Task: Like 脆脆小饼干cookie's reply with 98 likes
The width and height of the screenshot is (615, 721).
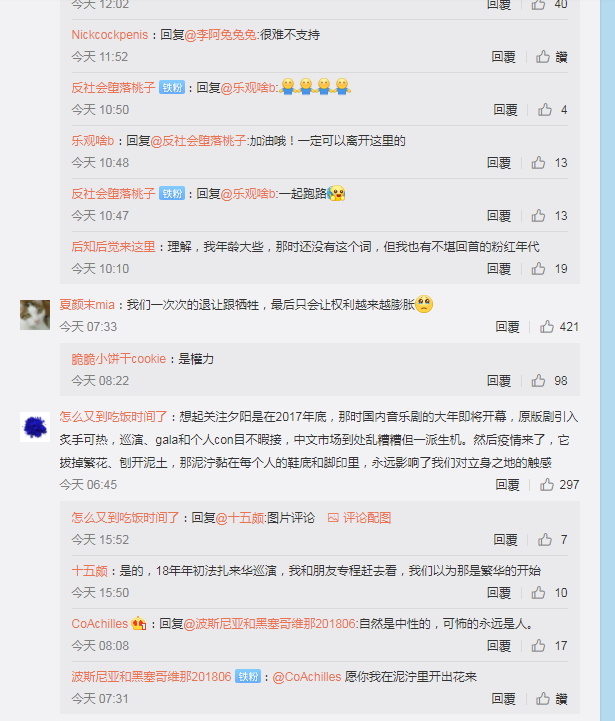Action: (550, 381)
